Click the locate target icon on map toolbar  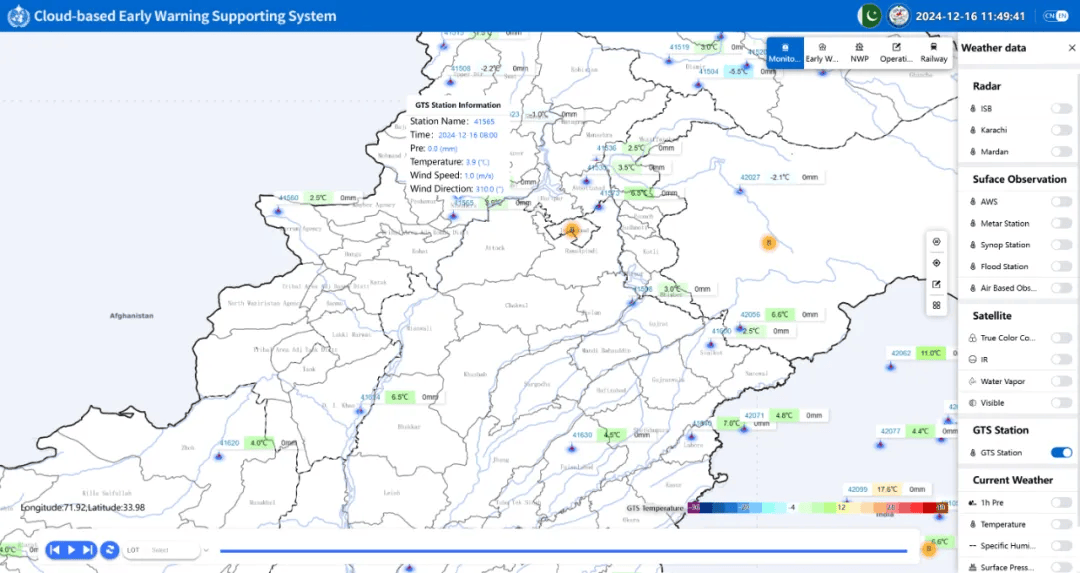pos(936,263)
